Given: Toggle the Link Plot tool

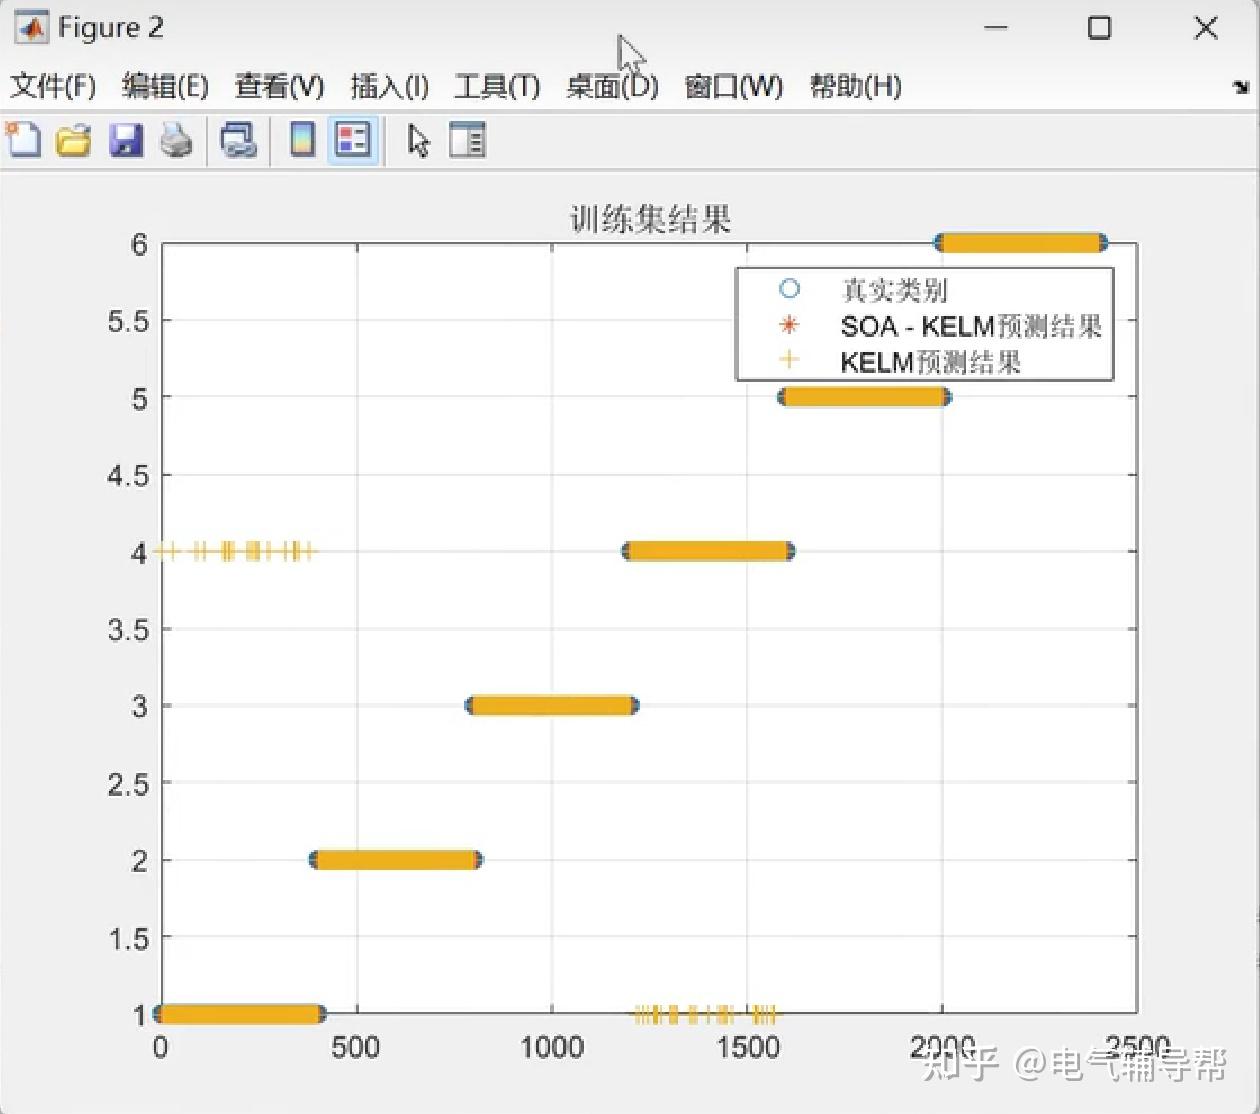Looking at the screenshot, I should (x=239, y=140).
